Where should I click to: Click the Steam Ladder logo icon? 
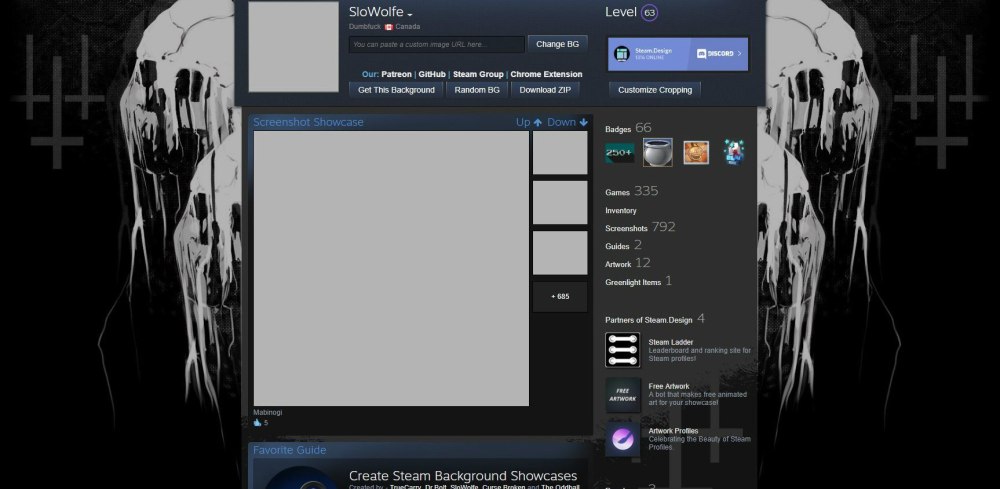[x=622, y=350]
